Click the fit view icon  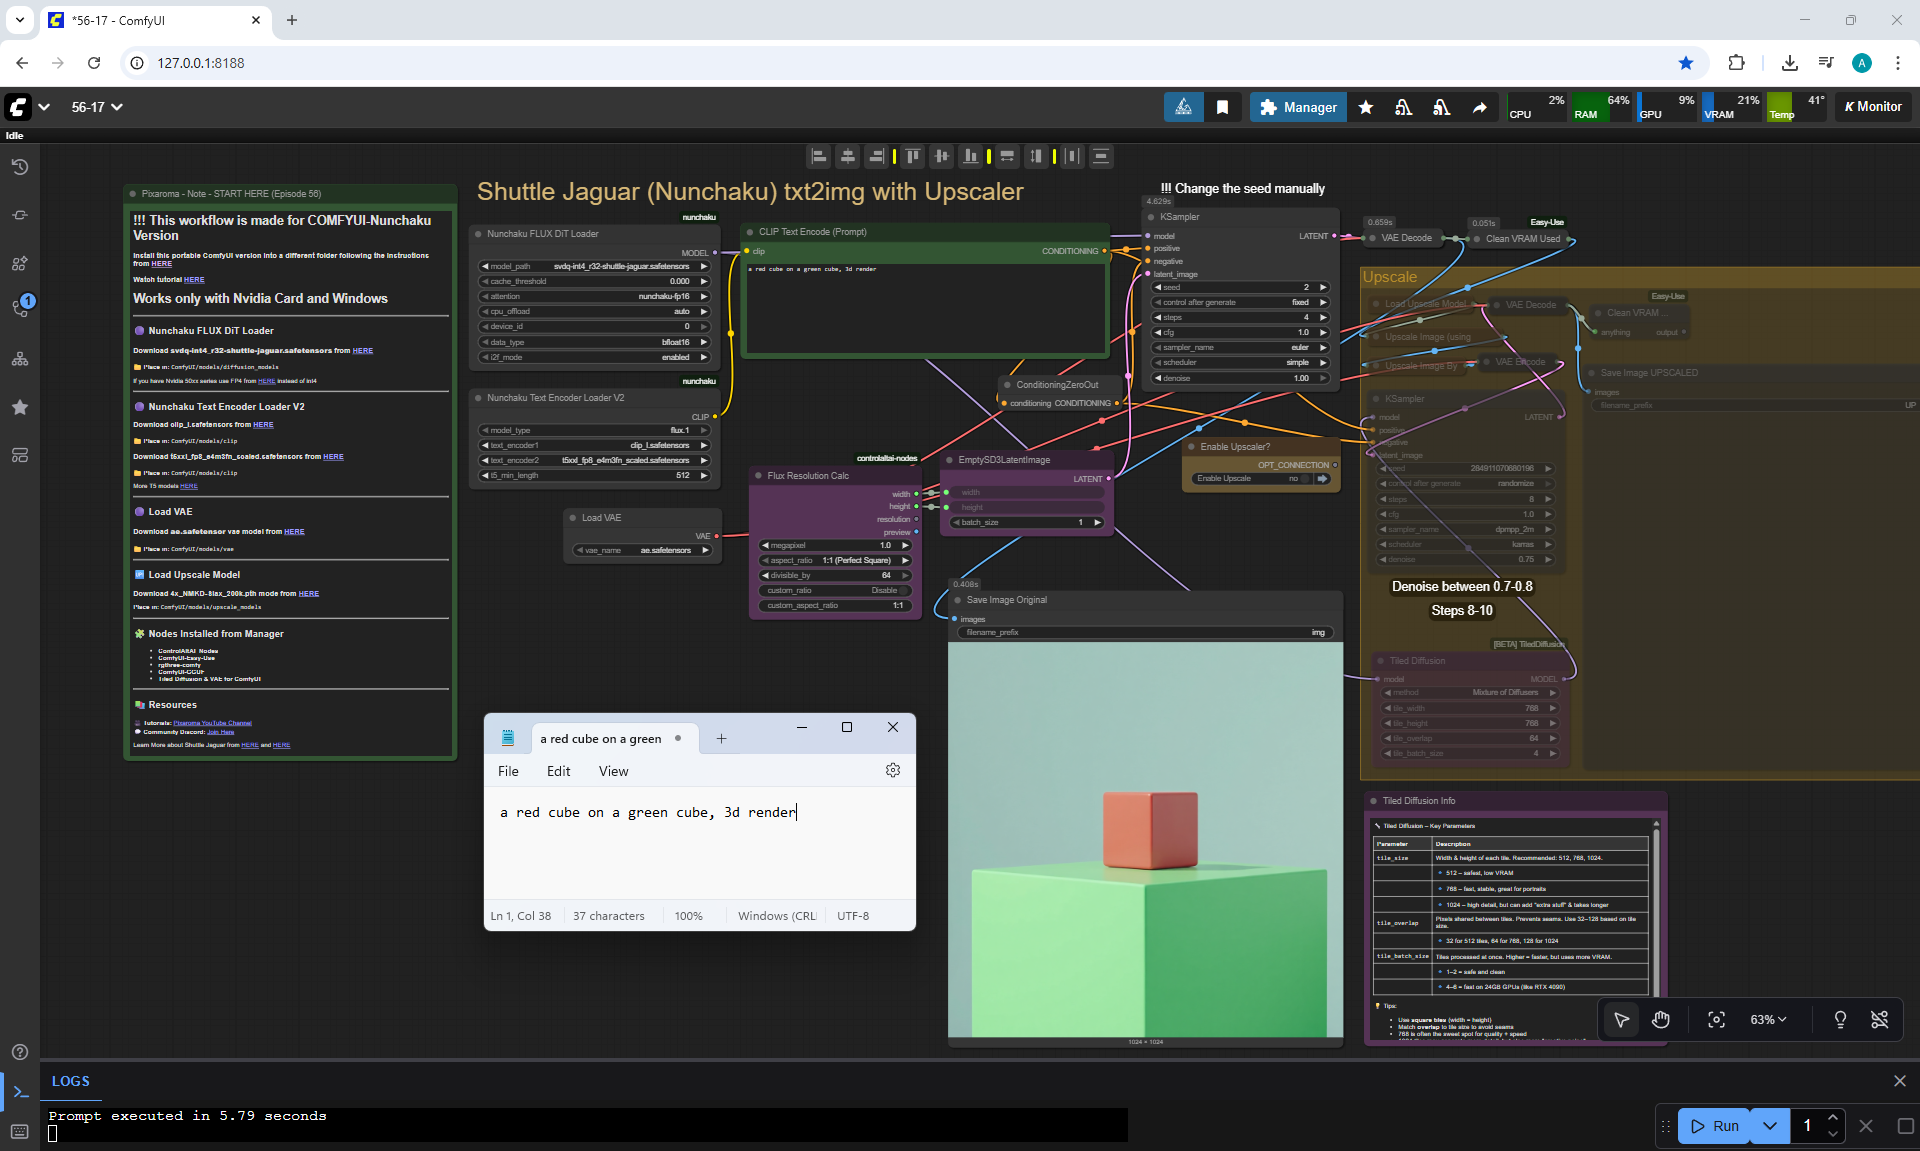tap(1716, 1019)
